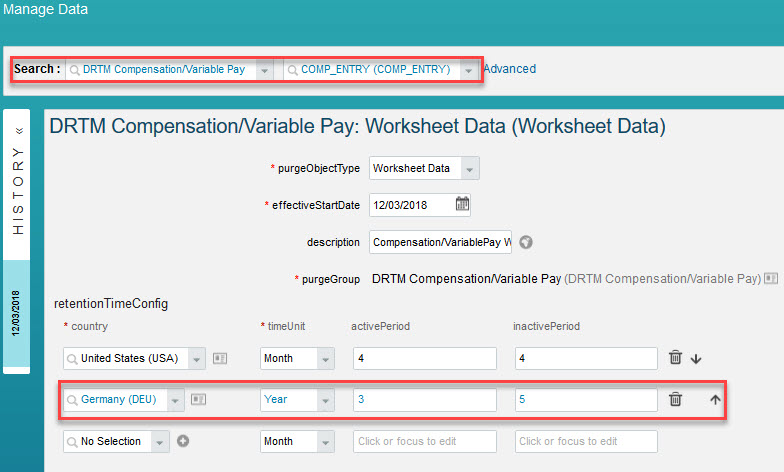The width and height of the screenshot is (784, 472).
Task: Edit activePeriod value 4 for United States
Action: point(424,358)
